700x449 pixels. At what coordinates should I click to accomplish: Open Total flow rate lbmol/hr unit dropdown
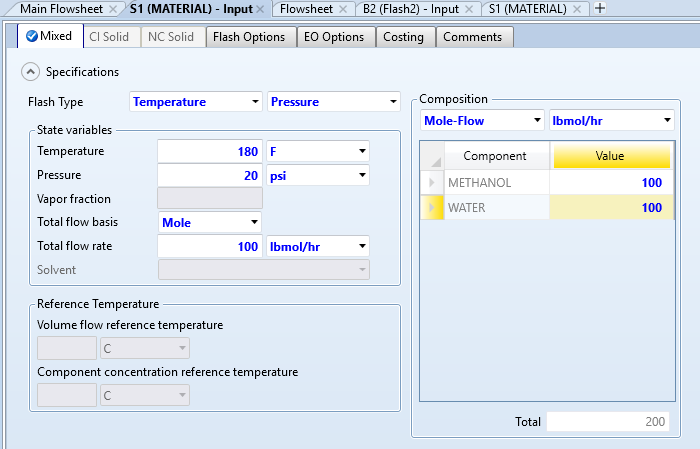coord(362,246)
